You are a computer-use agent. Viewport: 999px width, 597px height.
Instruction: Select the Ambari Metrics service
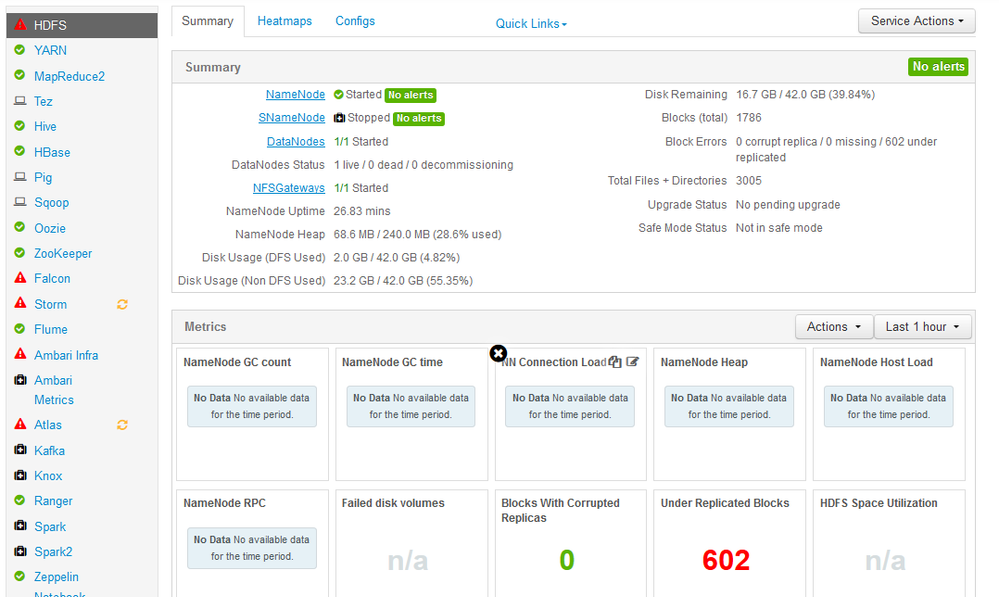click(x=54, y=390)
